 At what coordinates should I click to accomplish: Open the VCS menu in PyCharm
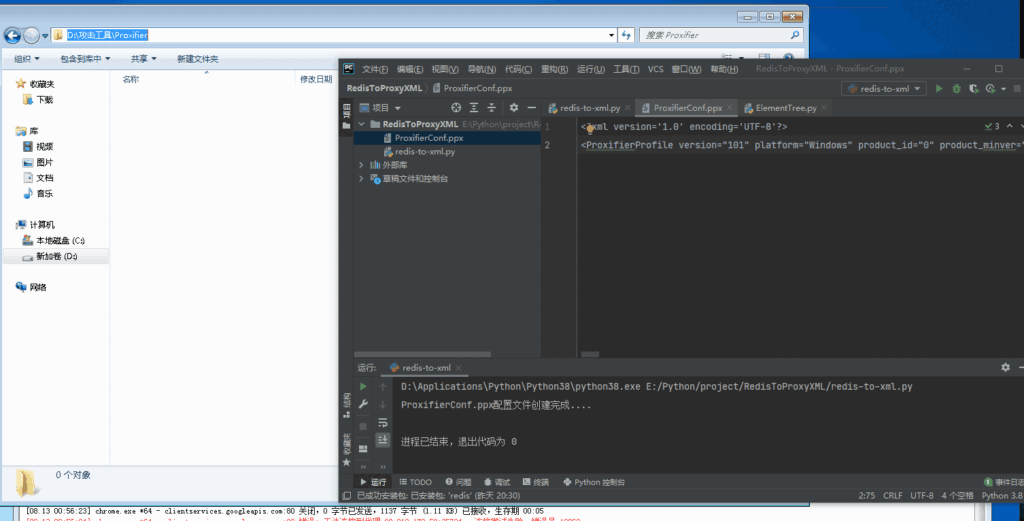click(655, 69)
